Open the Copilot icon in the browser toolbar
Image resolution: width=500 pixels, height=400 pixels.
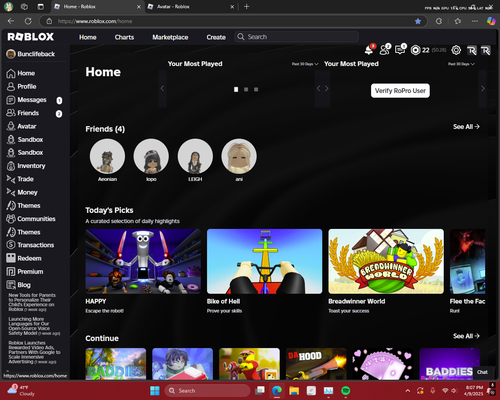tap(491, 21)
